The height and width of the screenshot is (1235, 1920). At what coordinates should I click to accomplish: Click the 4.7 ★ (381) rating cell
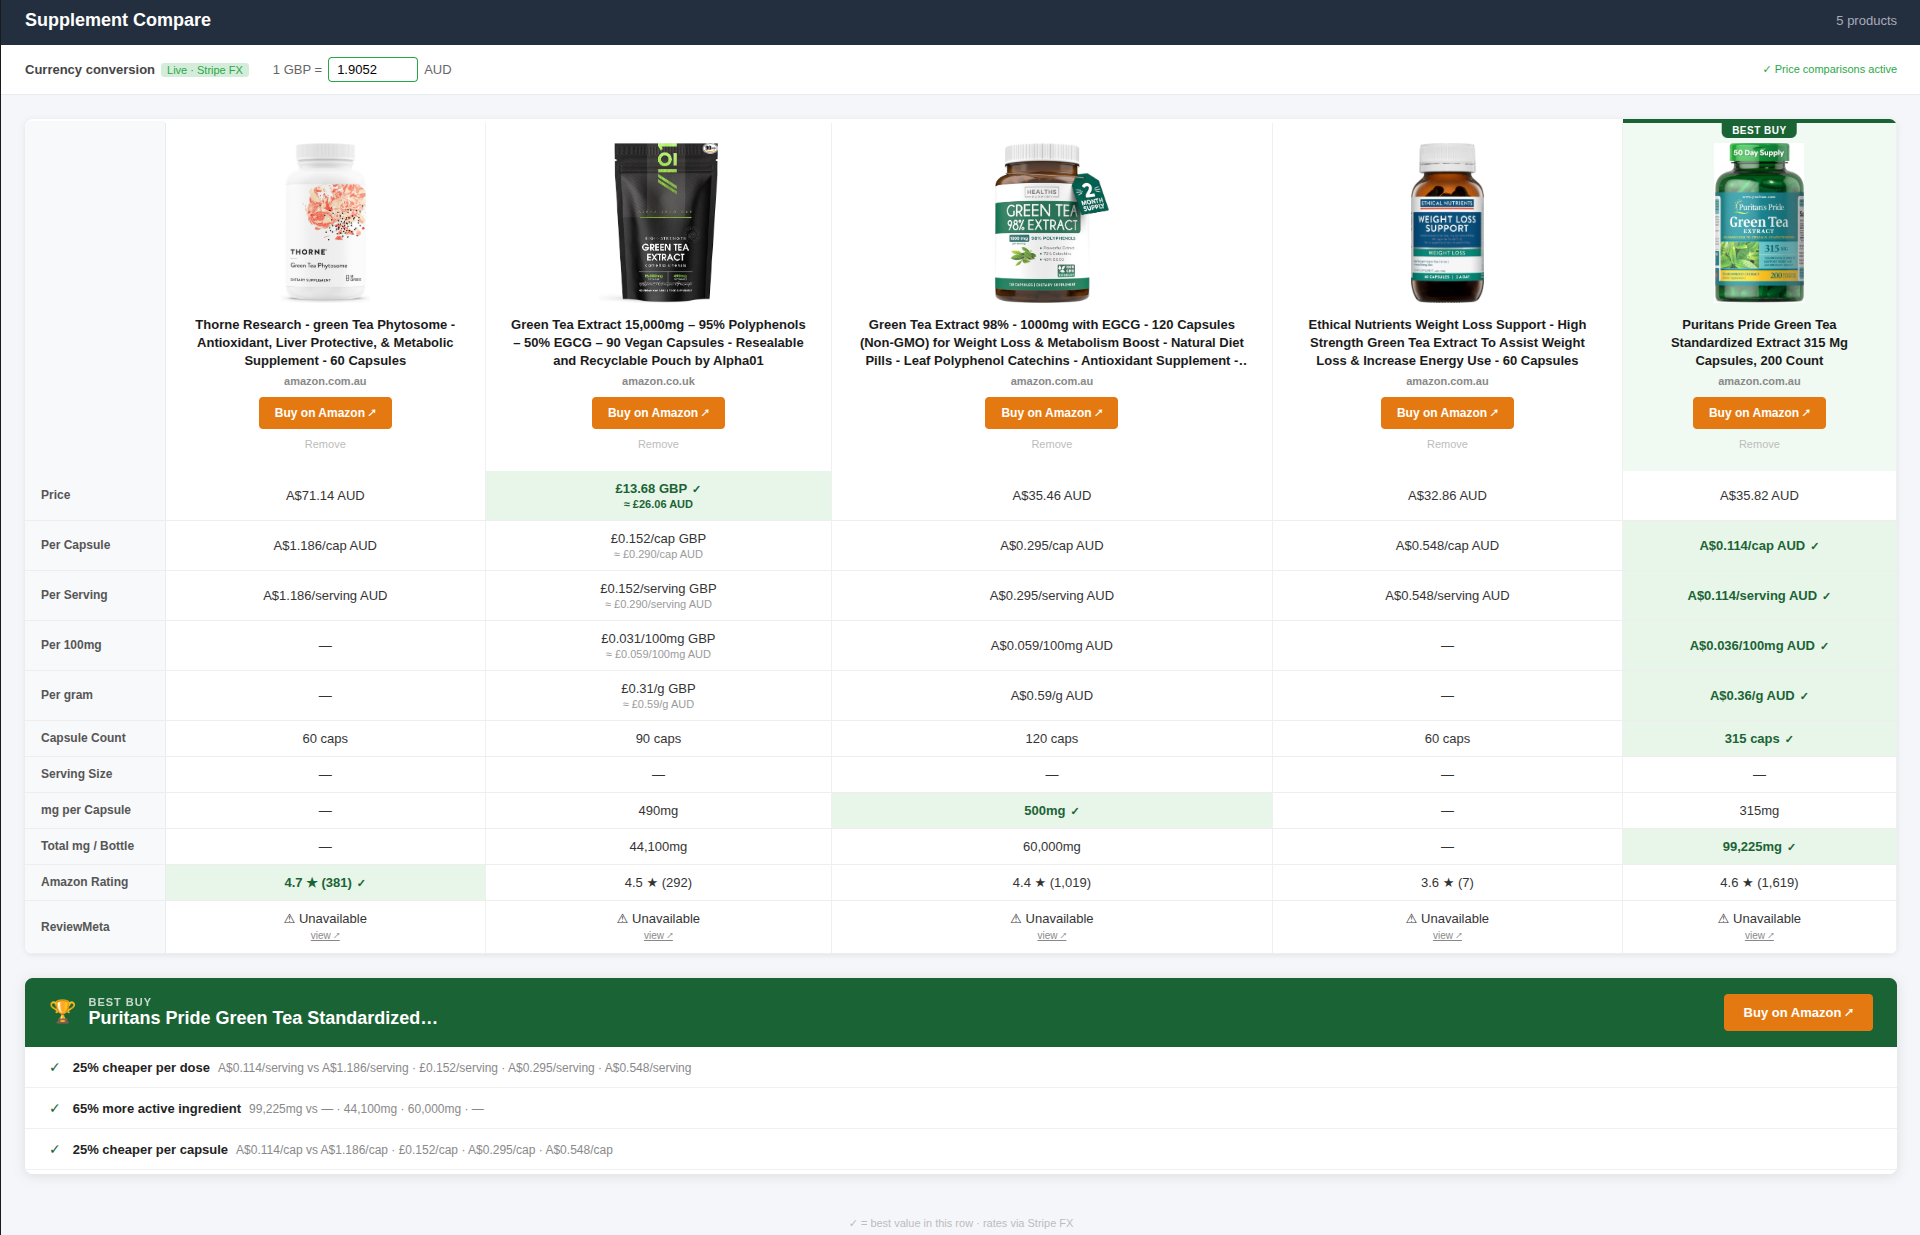[325, 883]
